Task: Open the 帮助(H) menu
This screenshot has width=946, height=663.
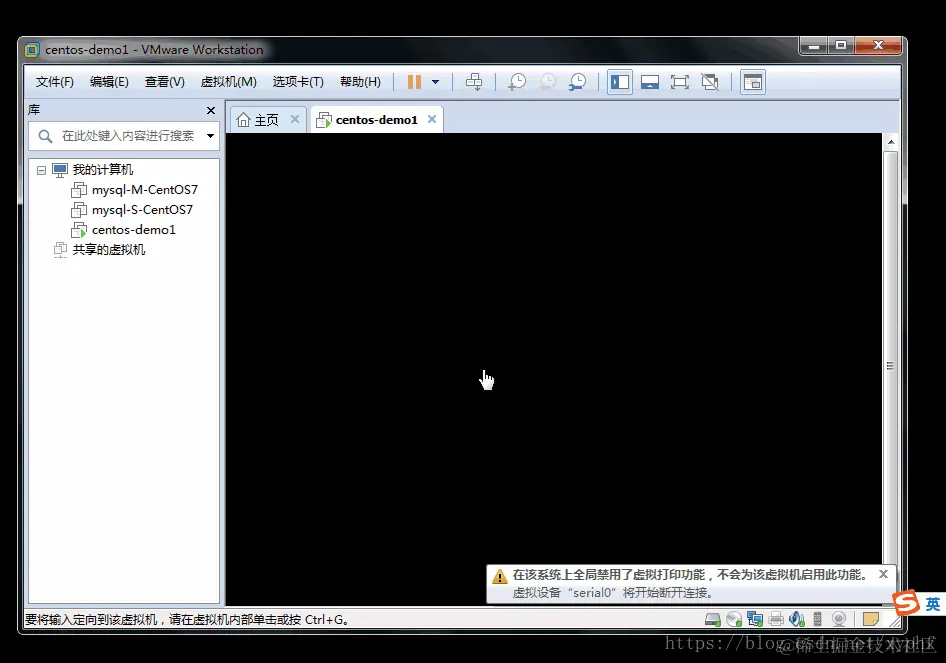Action: pyautogui.click(x=360, y=82)
